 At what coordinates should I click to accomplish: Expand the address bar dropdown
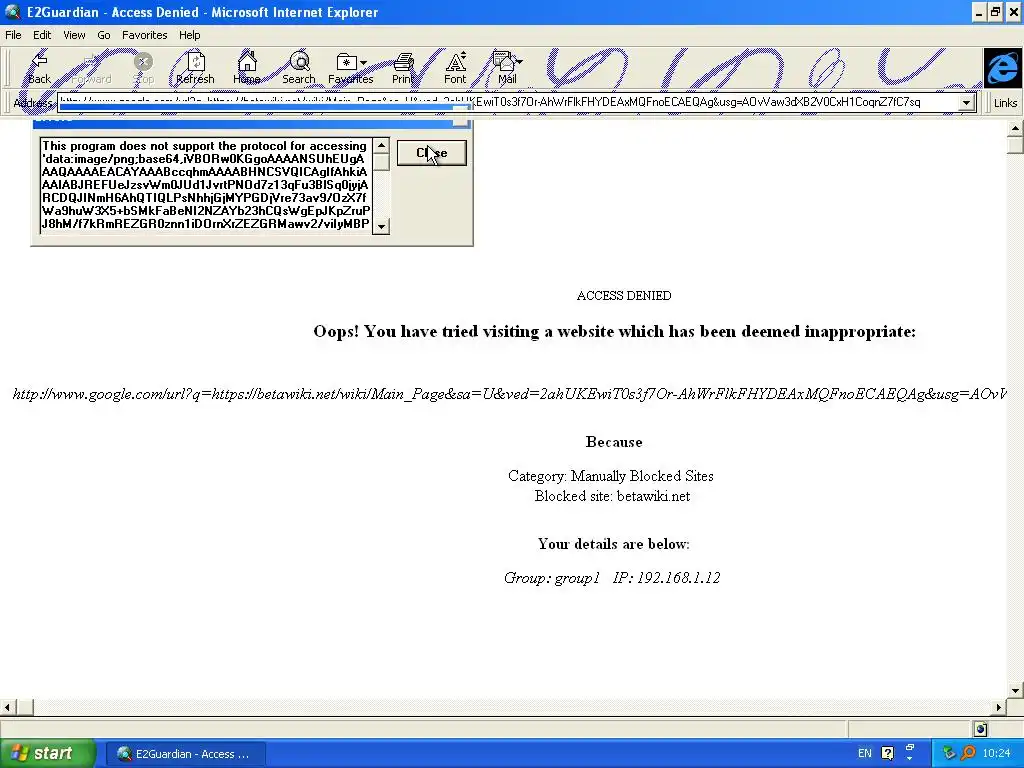click(966, 103)
